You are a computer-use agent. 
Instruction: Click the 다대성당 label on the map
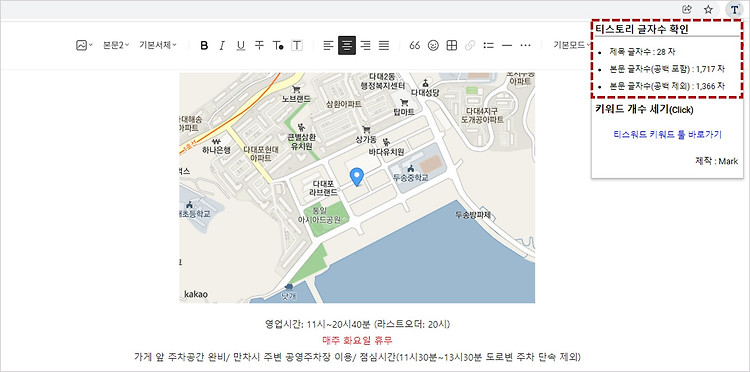425,93
